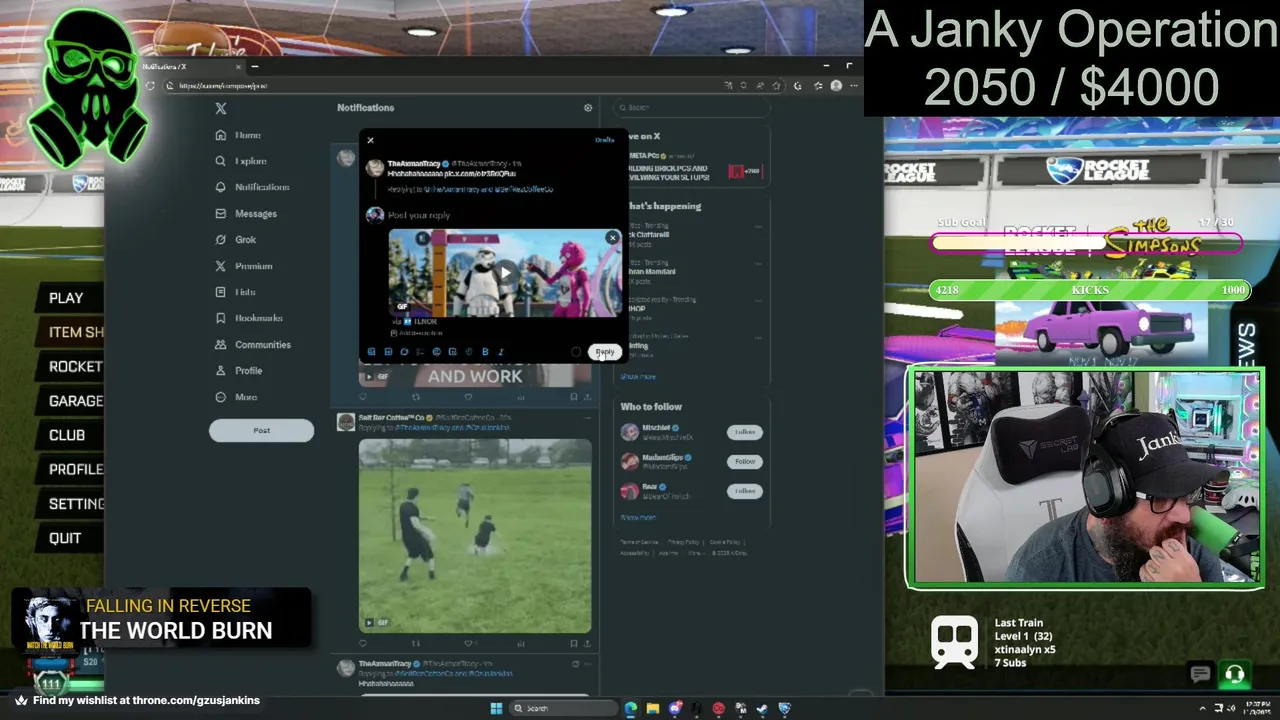Select QUIT in Rocket League menu
Image resolution: width=1280 pixels, height=720 pixels.
coord(65,538)
